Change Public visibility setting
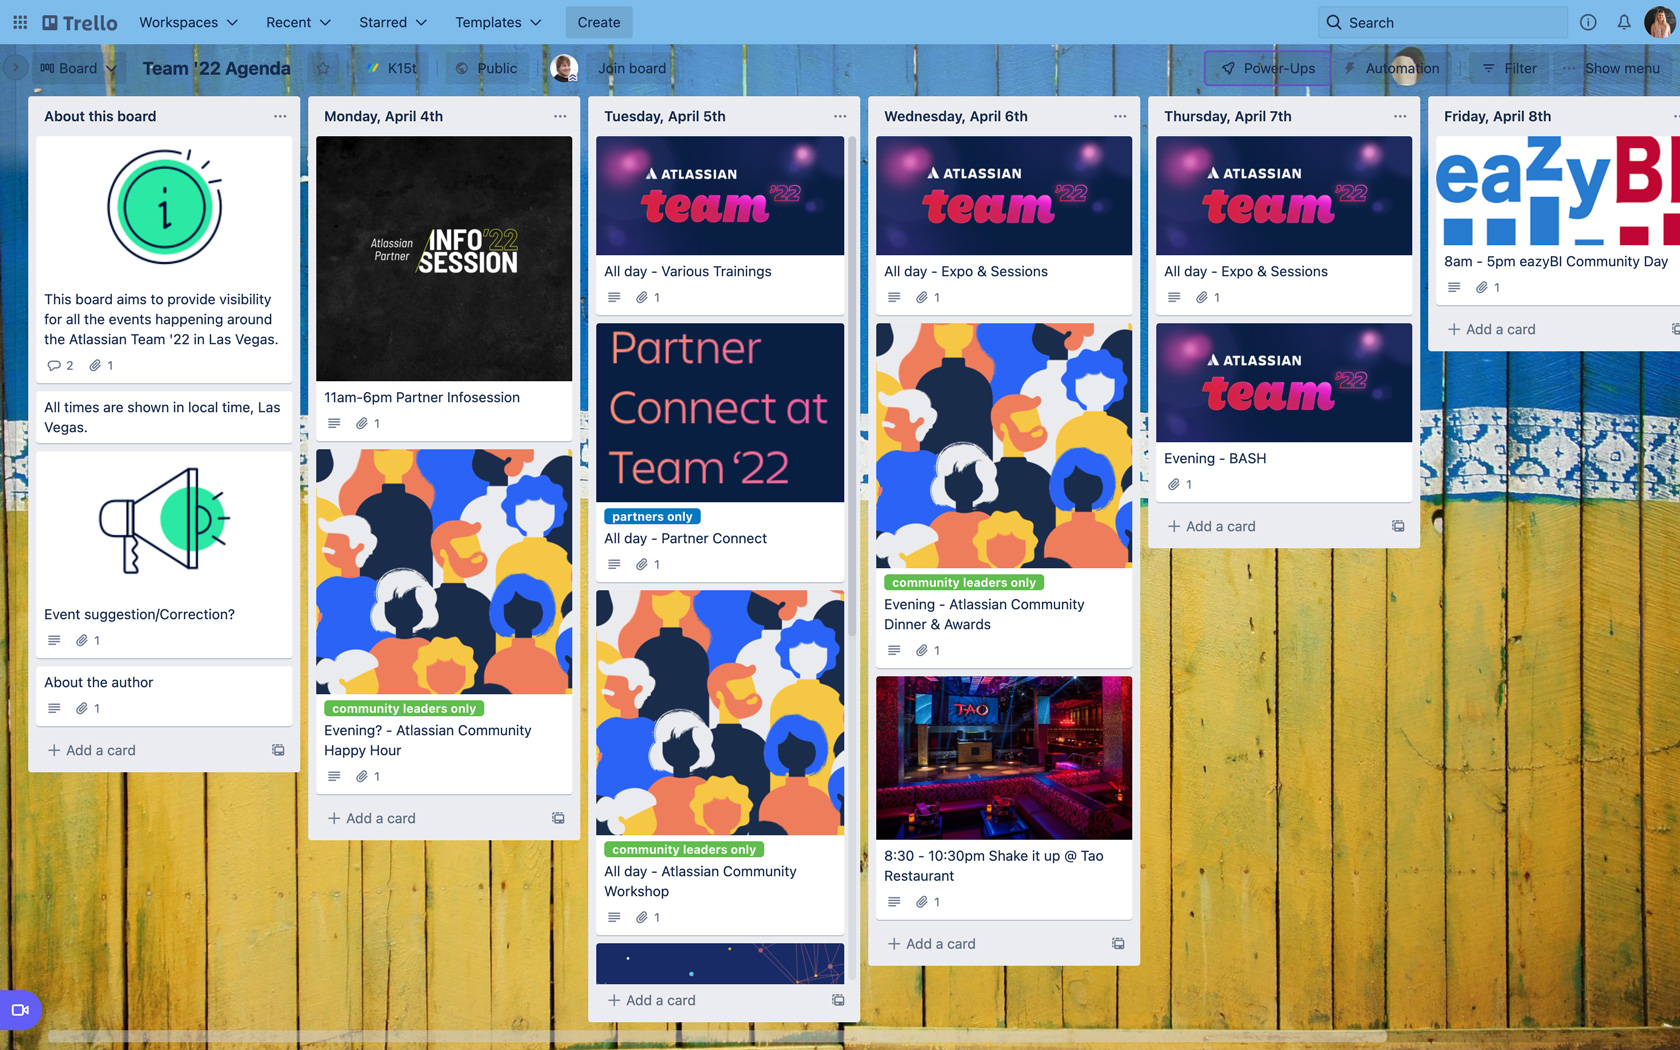The image size is (1680, 1050). (x=487, y=68)
